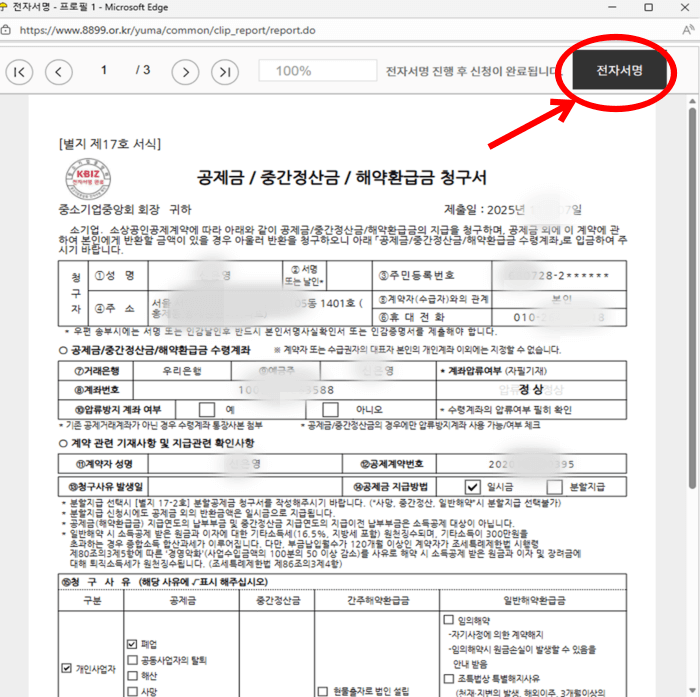Open the read aloud icon in address bar
This screenshot has width=700, height=697.
(x=689, y=30)
